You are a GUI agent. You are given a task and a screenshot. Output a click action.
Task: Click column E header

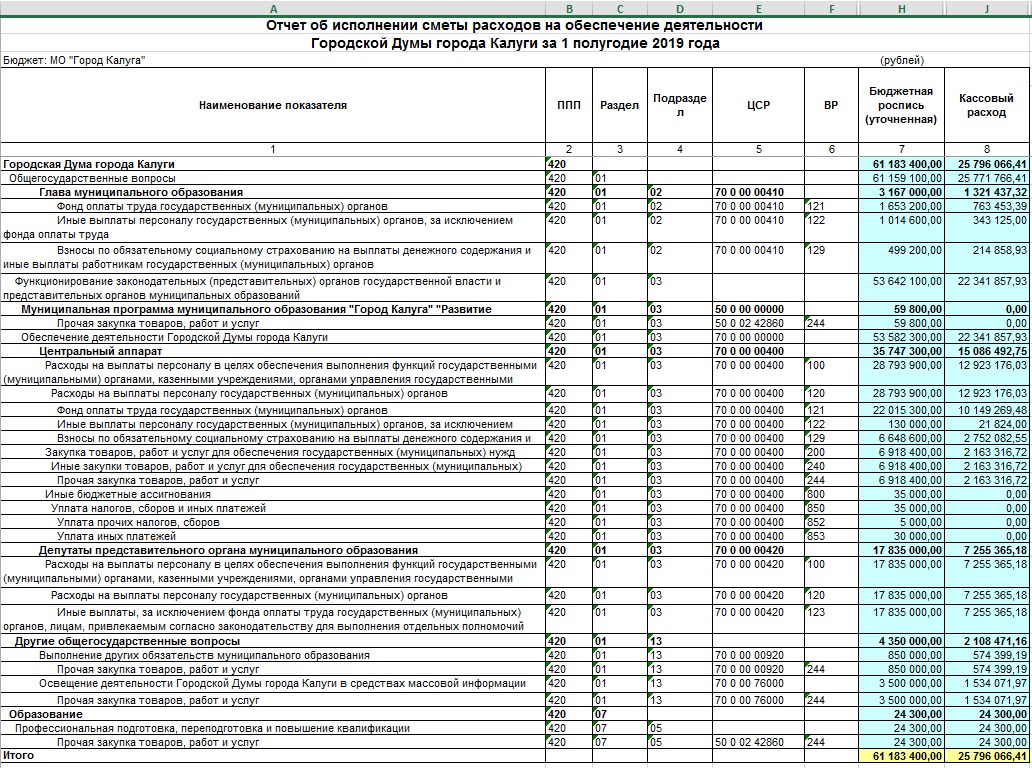pyautogui.click(x=758, y=9)
